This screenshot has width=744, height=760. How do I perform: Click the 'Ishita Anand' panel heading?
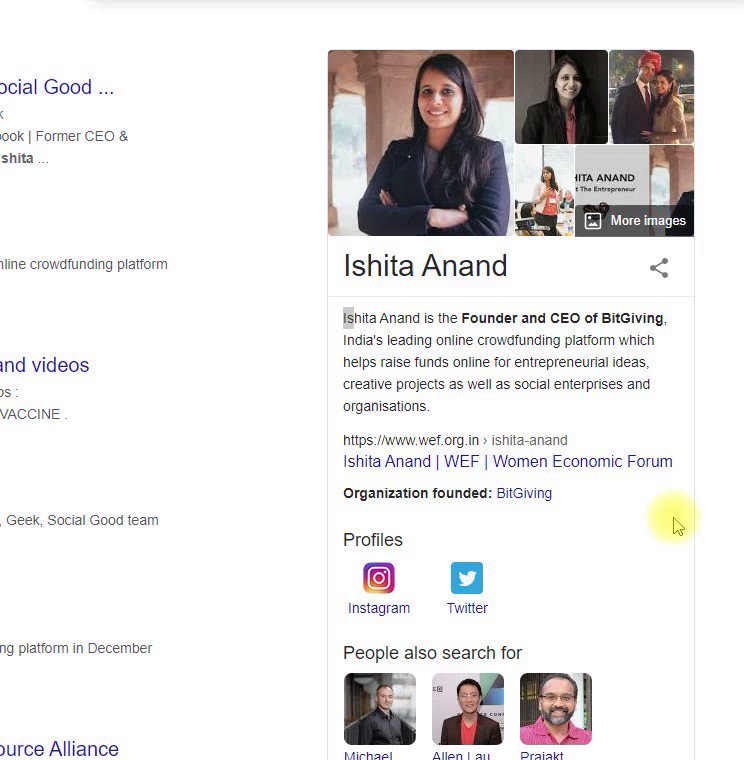[425, 266]
